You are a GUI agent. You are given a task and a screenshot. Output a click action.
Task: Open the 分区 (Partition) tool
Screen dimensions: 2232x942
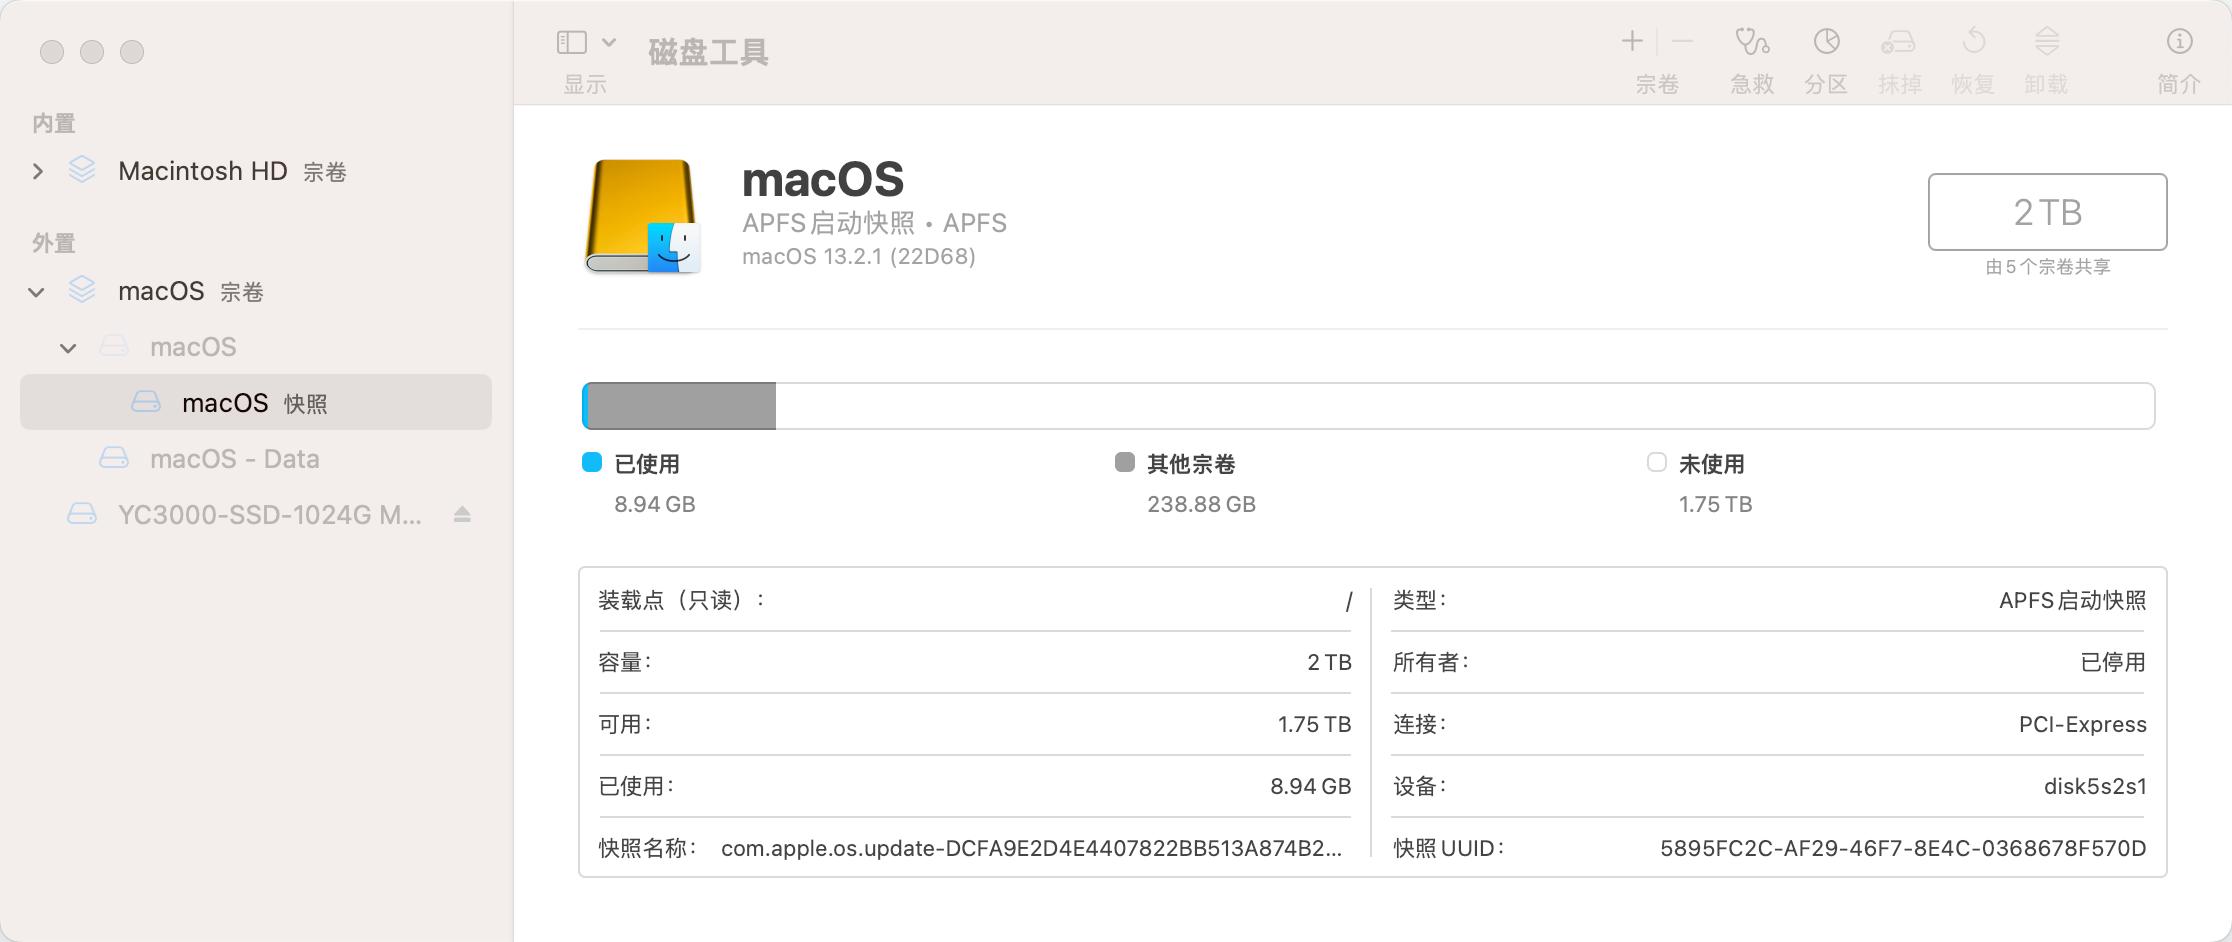[1826, 55]
